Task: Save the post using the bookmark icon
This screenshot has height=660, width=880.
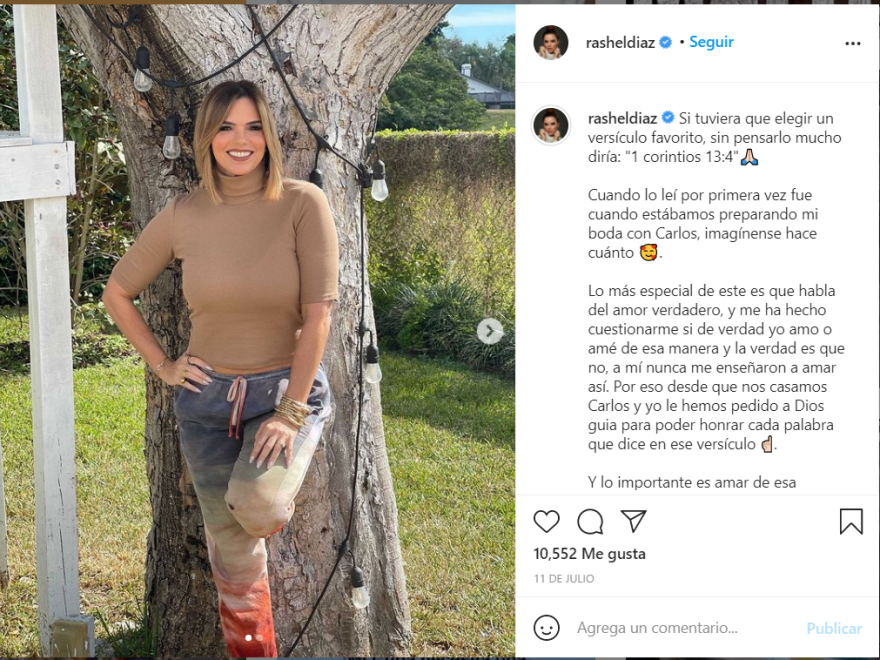Action: 851,521
